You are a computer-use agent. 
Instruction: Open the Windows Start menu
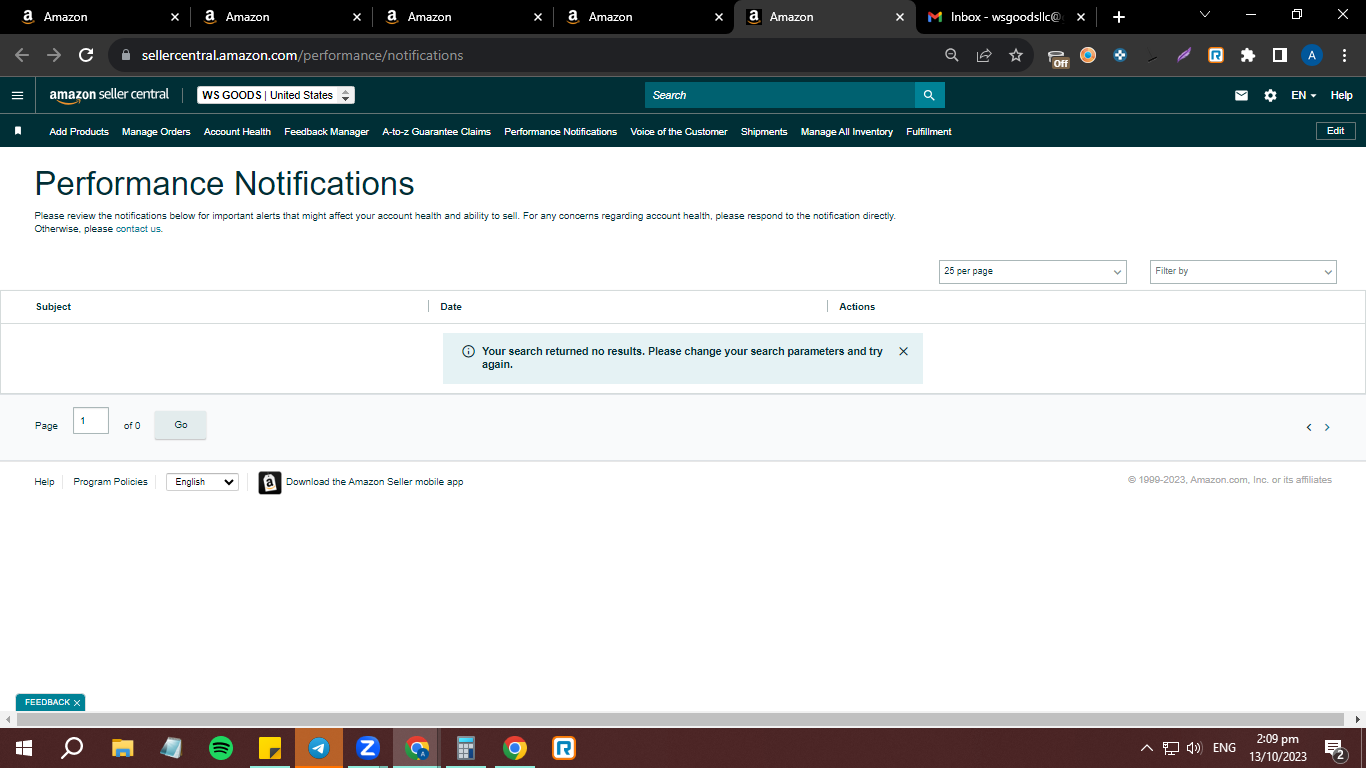pos(23,748)
